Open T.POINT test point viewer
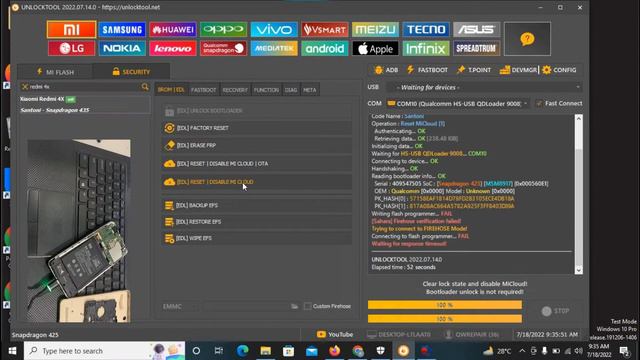 [x=474, y=70]
